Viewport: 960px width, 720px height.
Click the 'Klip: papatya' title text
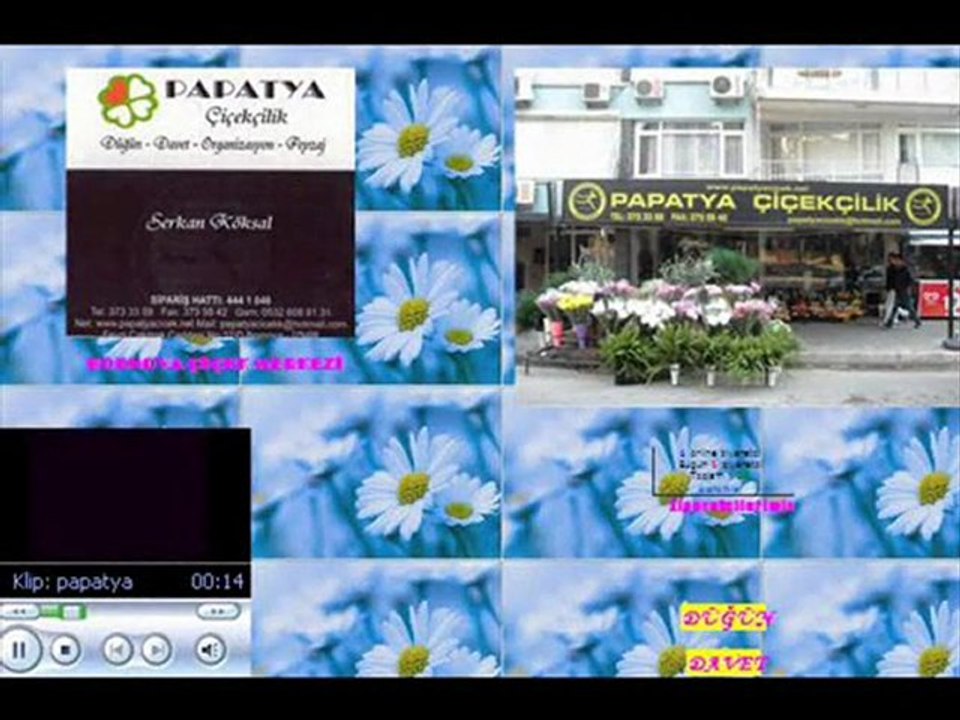(x=72, y=581)
